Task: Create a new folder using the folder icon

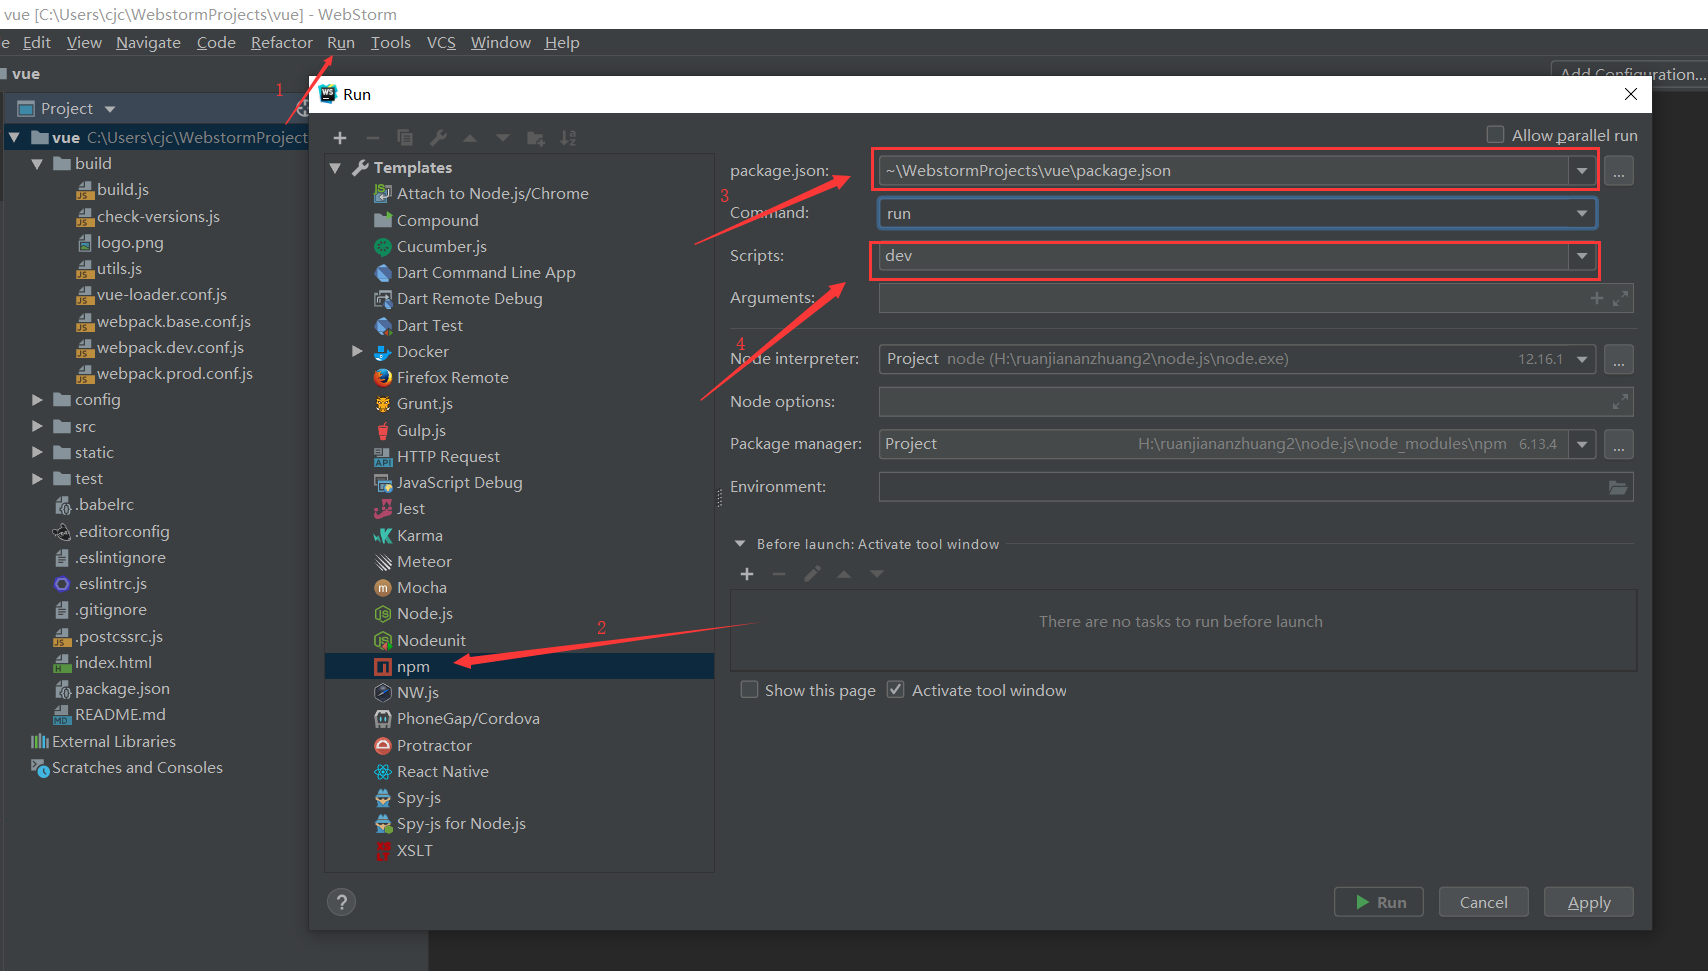Action: (x=535, y=137)
